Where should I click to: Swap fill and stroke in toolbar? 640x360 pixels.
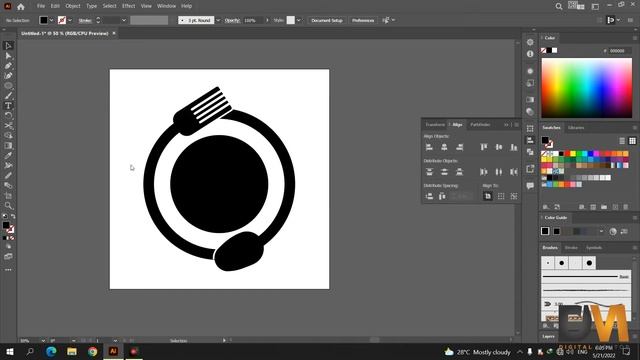click(13, 216)
